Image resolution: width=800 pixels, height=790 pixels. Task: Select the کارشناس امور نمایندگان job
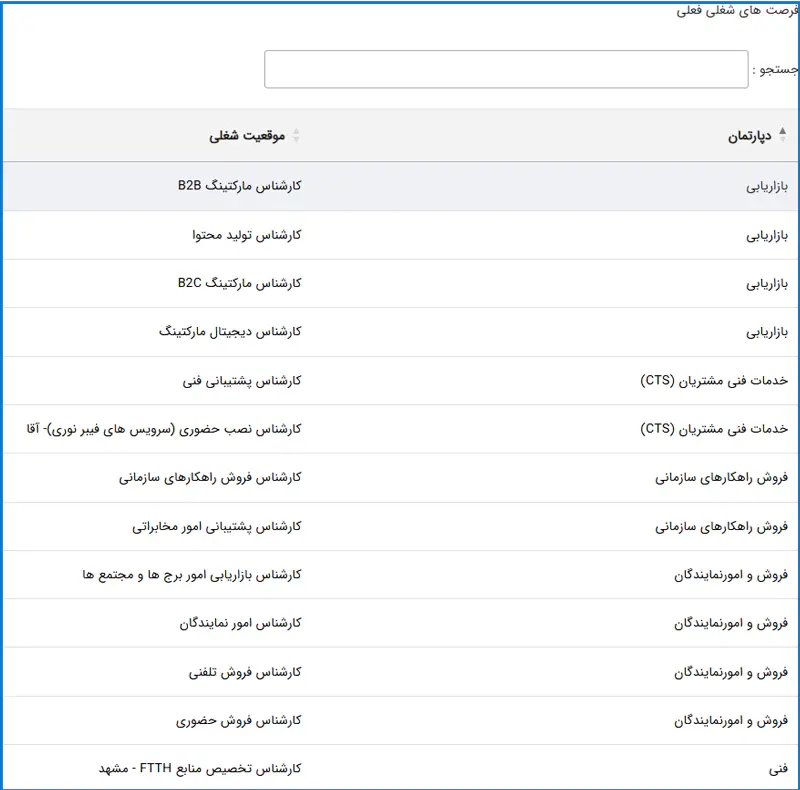coord(240,623)
